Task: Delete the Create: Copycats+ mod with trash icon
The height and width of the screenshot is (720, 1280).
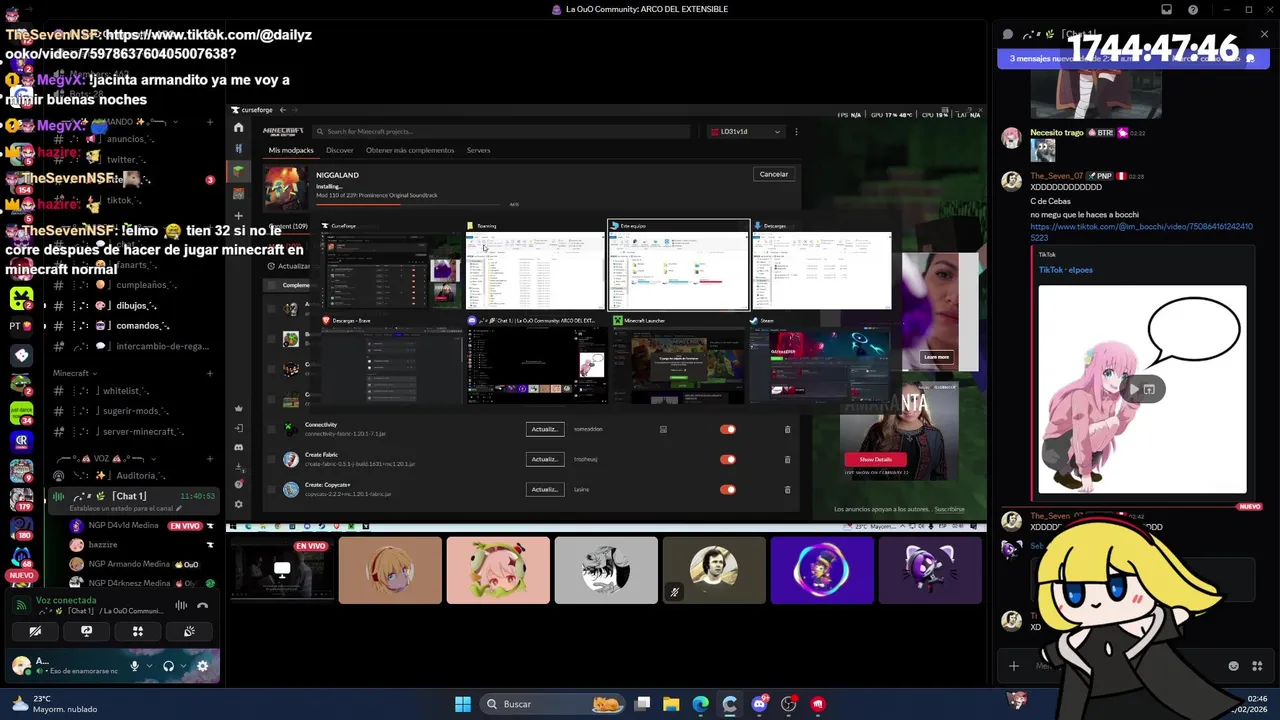Action: pos(787,489)
